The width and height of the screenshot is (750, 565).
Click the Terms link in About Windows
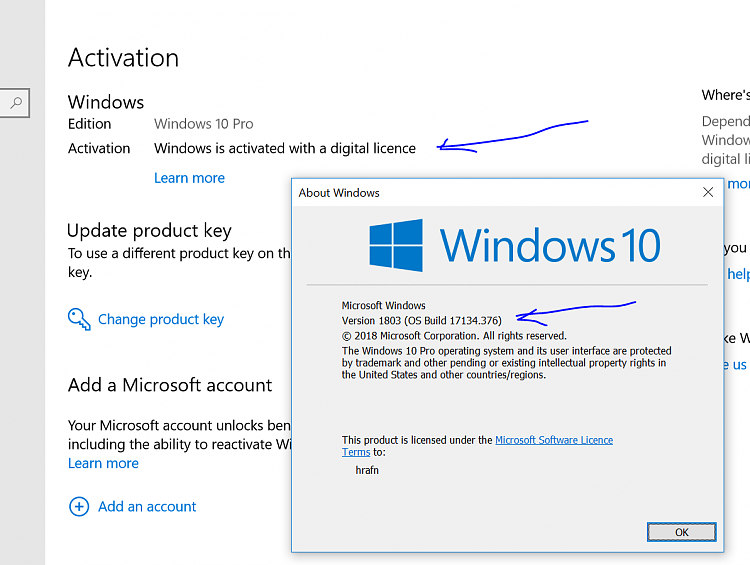pos(356,452)
